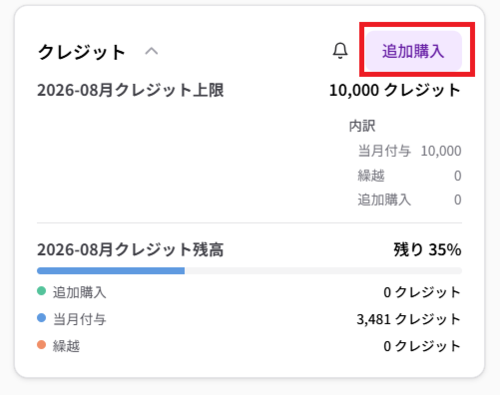This screenshot has height=395, width=500.
Task: Click the 繰越 0 breakdown row
Action: point(410,176)
